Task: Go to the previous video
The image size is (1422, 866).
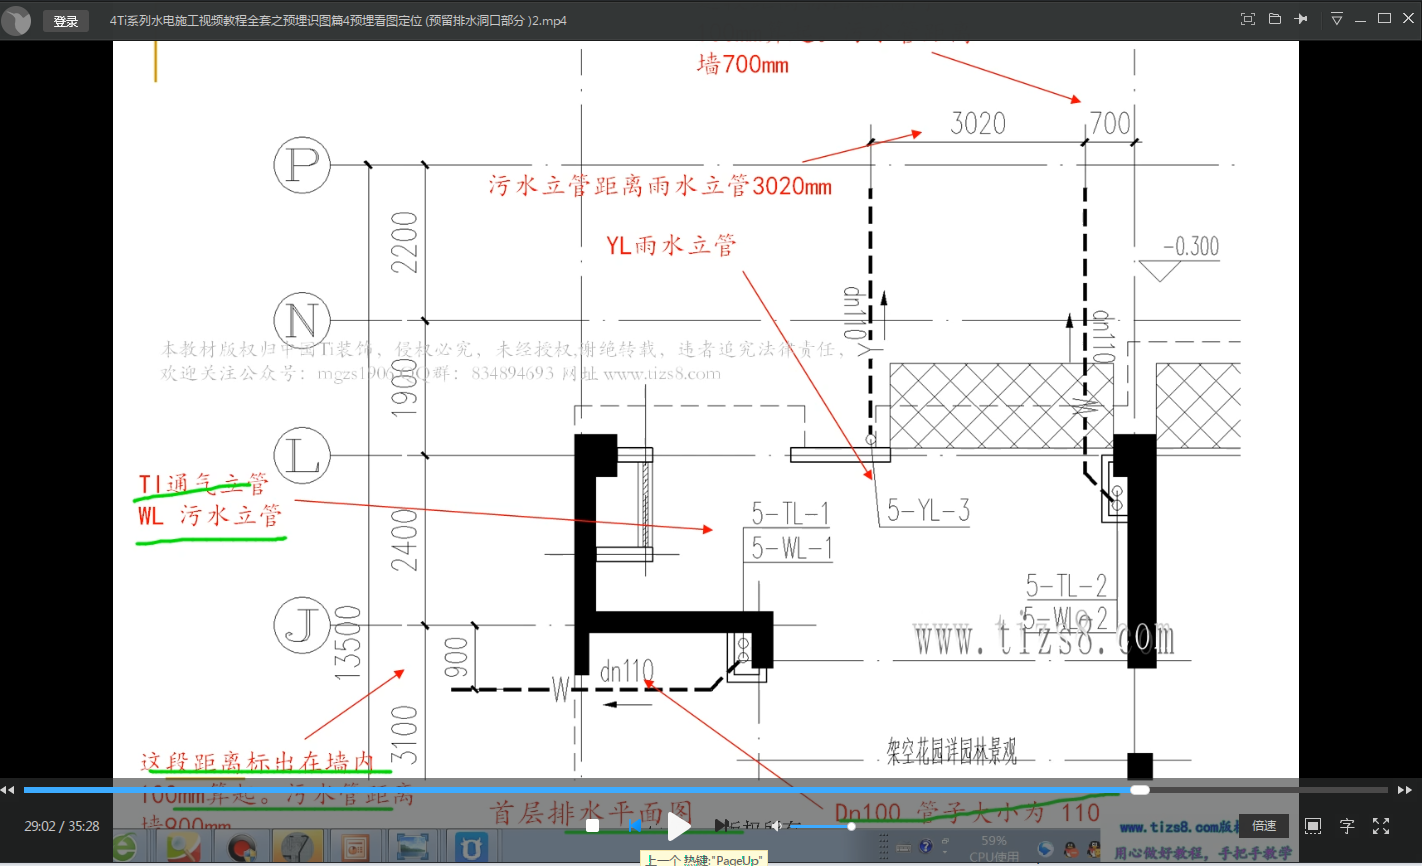Action: coord(635,826)
